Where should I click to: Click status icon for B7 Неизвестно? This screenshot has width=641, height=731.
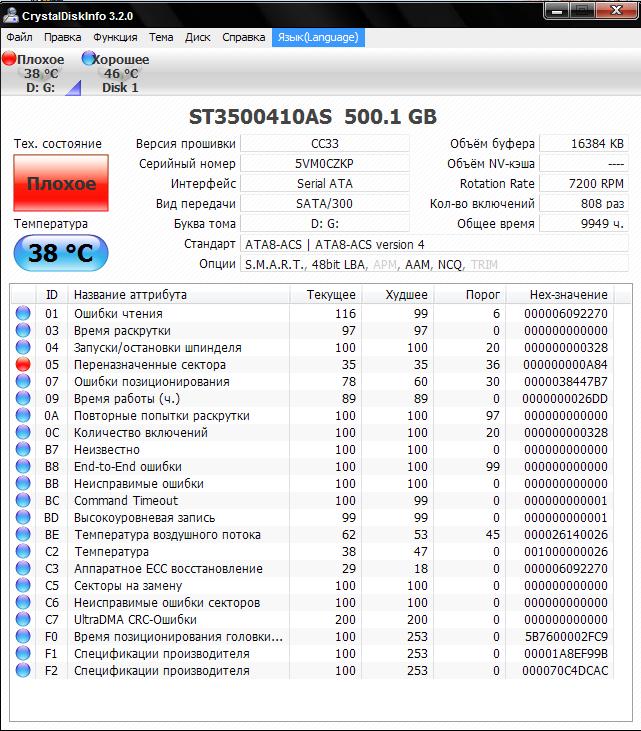(x=23, y=449)
